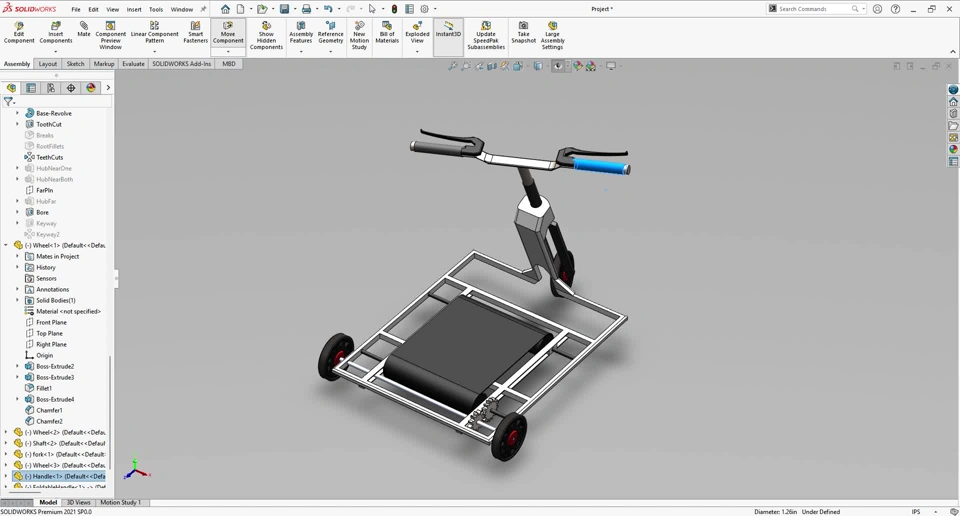960x516 pixels.
Task: Insert a Bill of Materials
Action: [x=387, y=33]
